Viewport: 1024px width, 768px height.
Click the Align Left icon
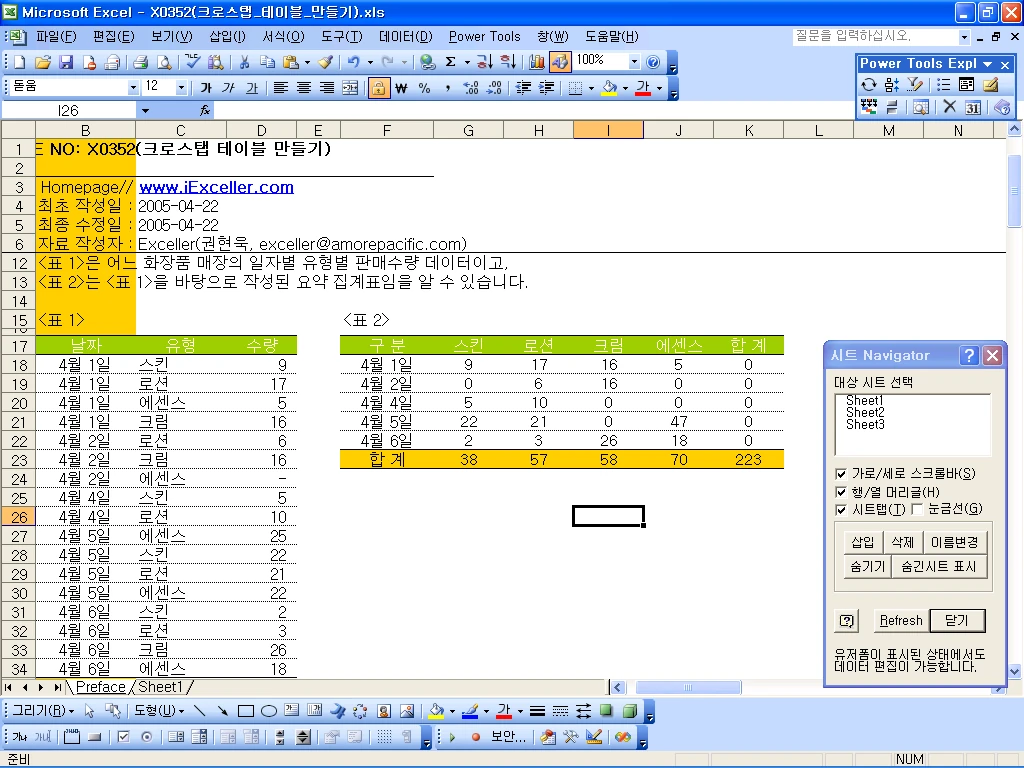pyautogui.click(x=281, y=88)
